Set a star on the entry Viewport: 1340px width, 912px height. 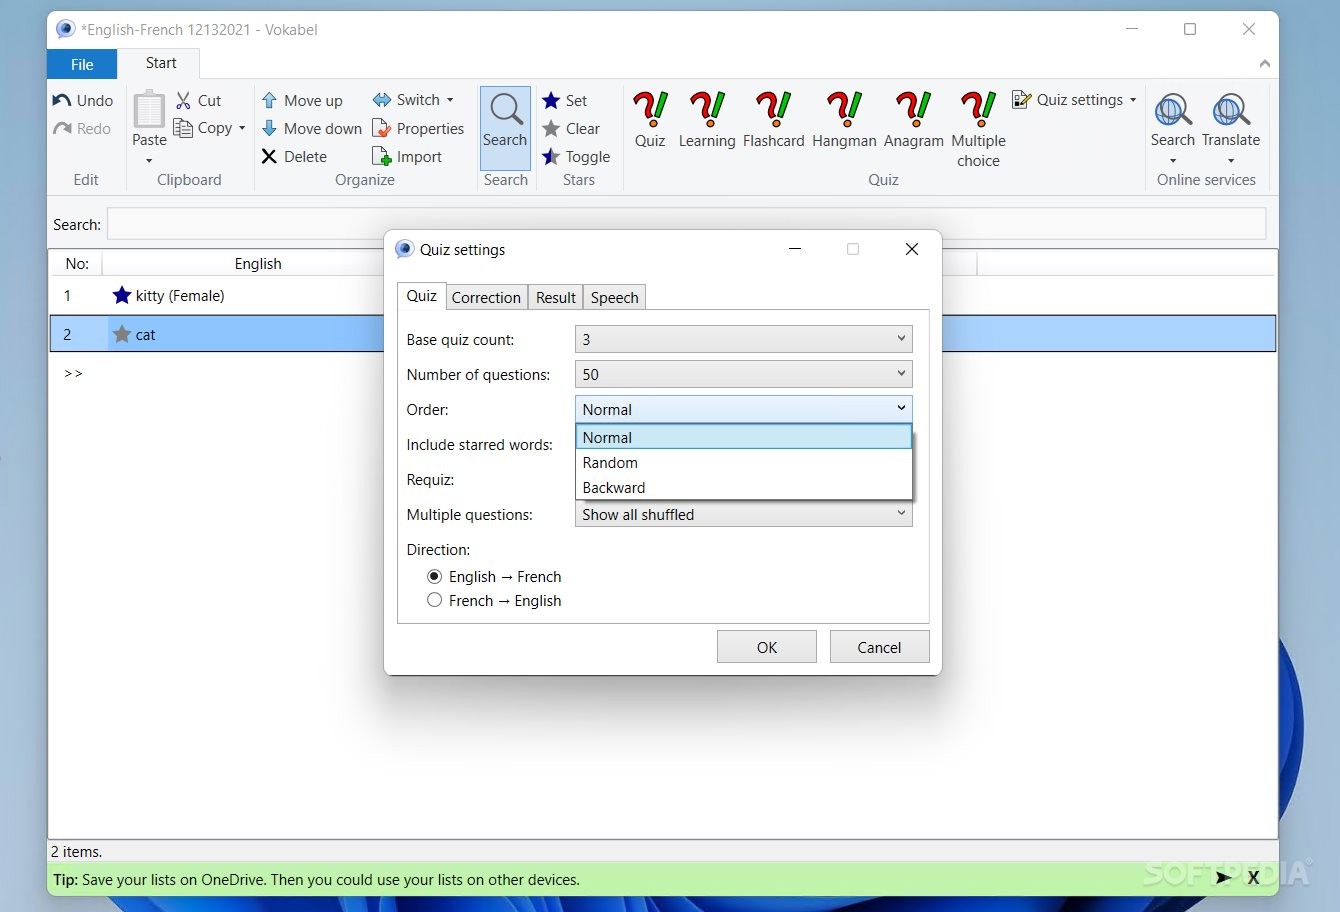point(565,100)
